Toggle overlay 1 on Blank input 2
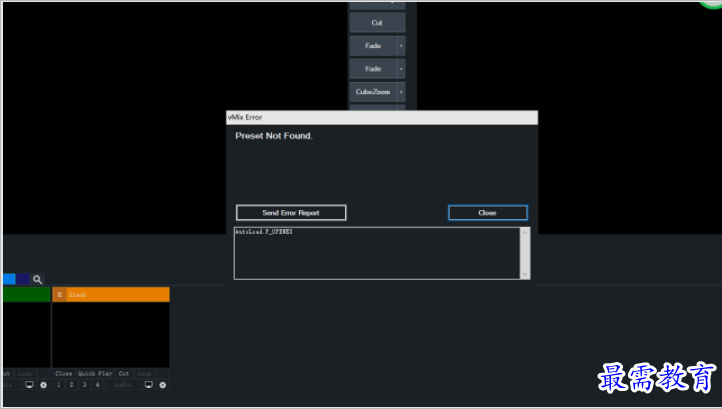The width and height of the screenshot is (722, 409). (58, 385)
